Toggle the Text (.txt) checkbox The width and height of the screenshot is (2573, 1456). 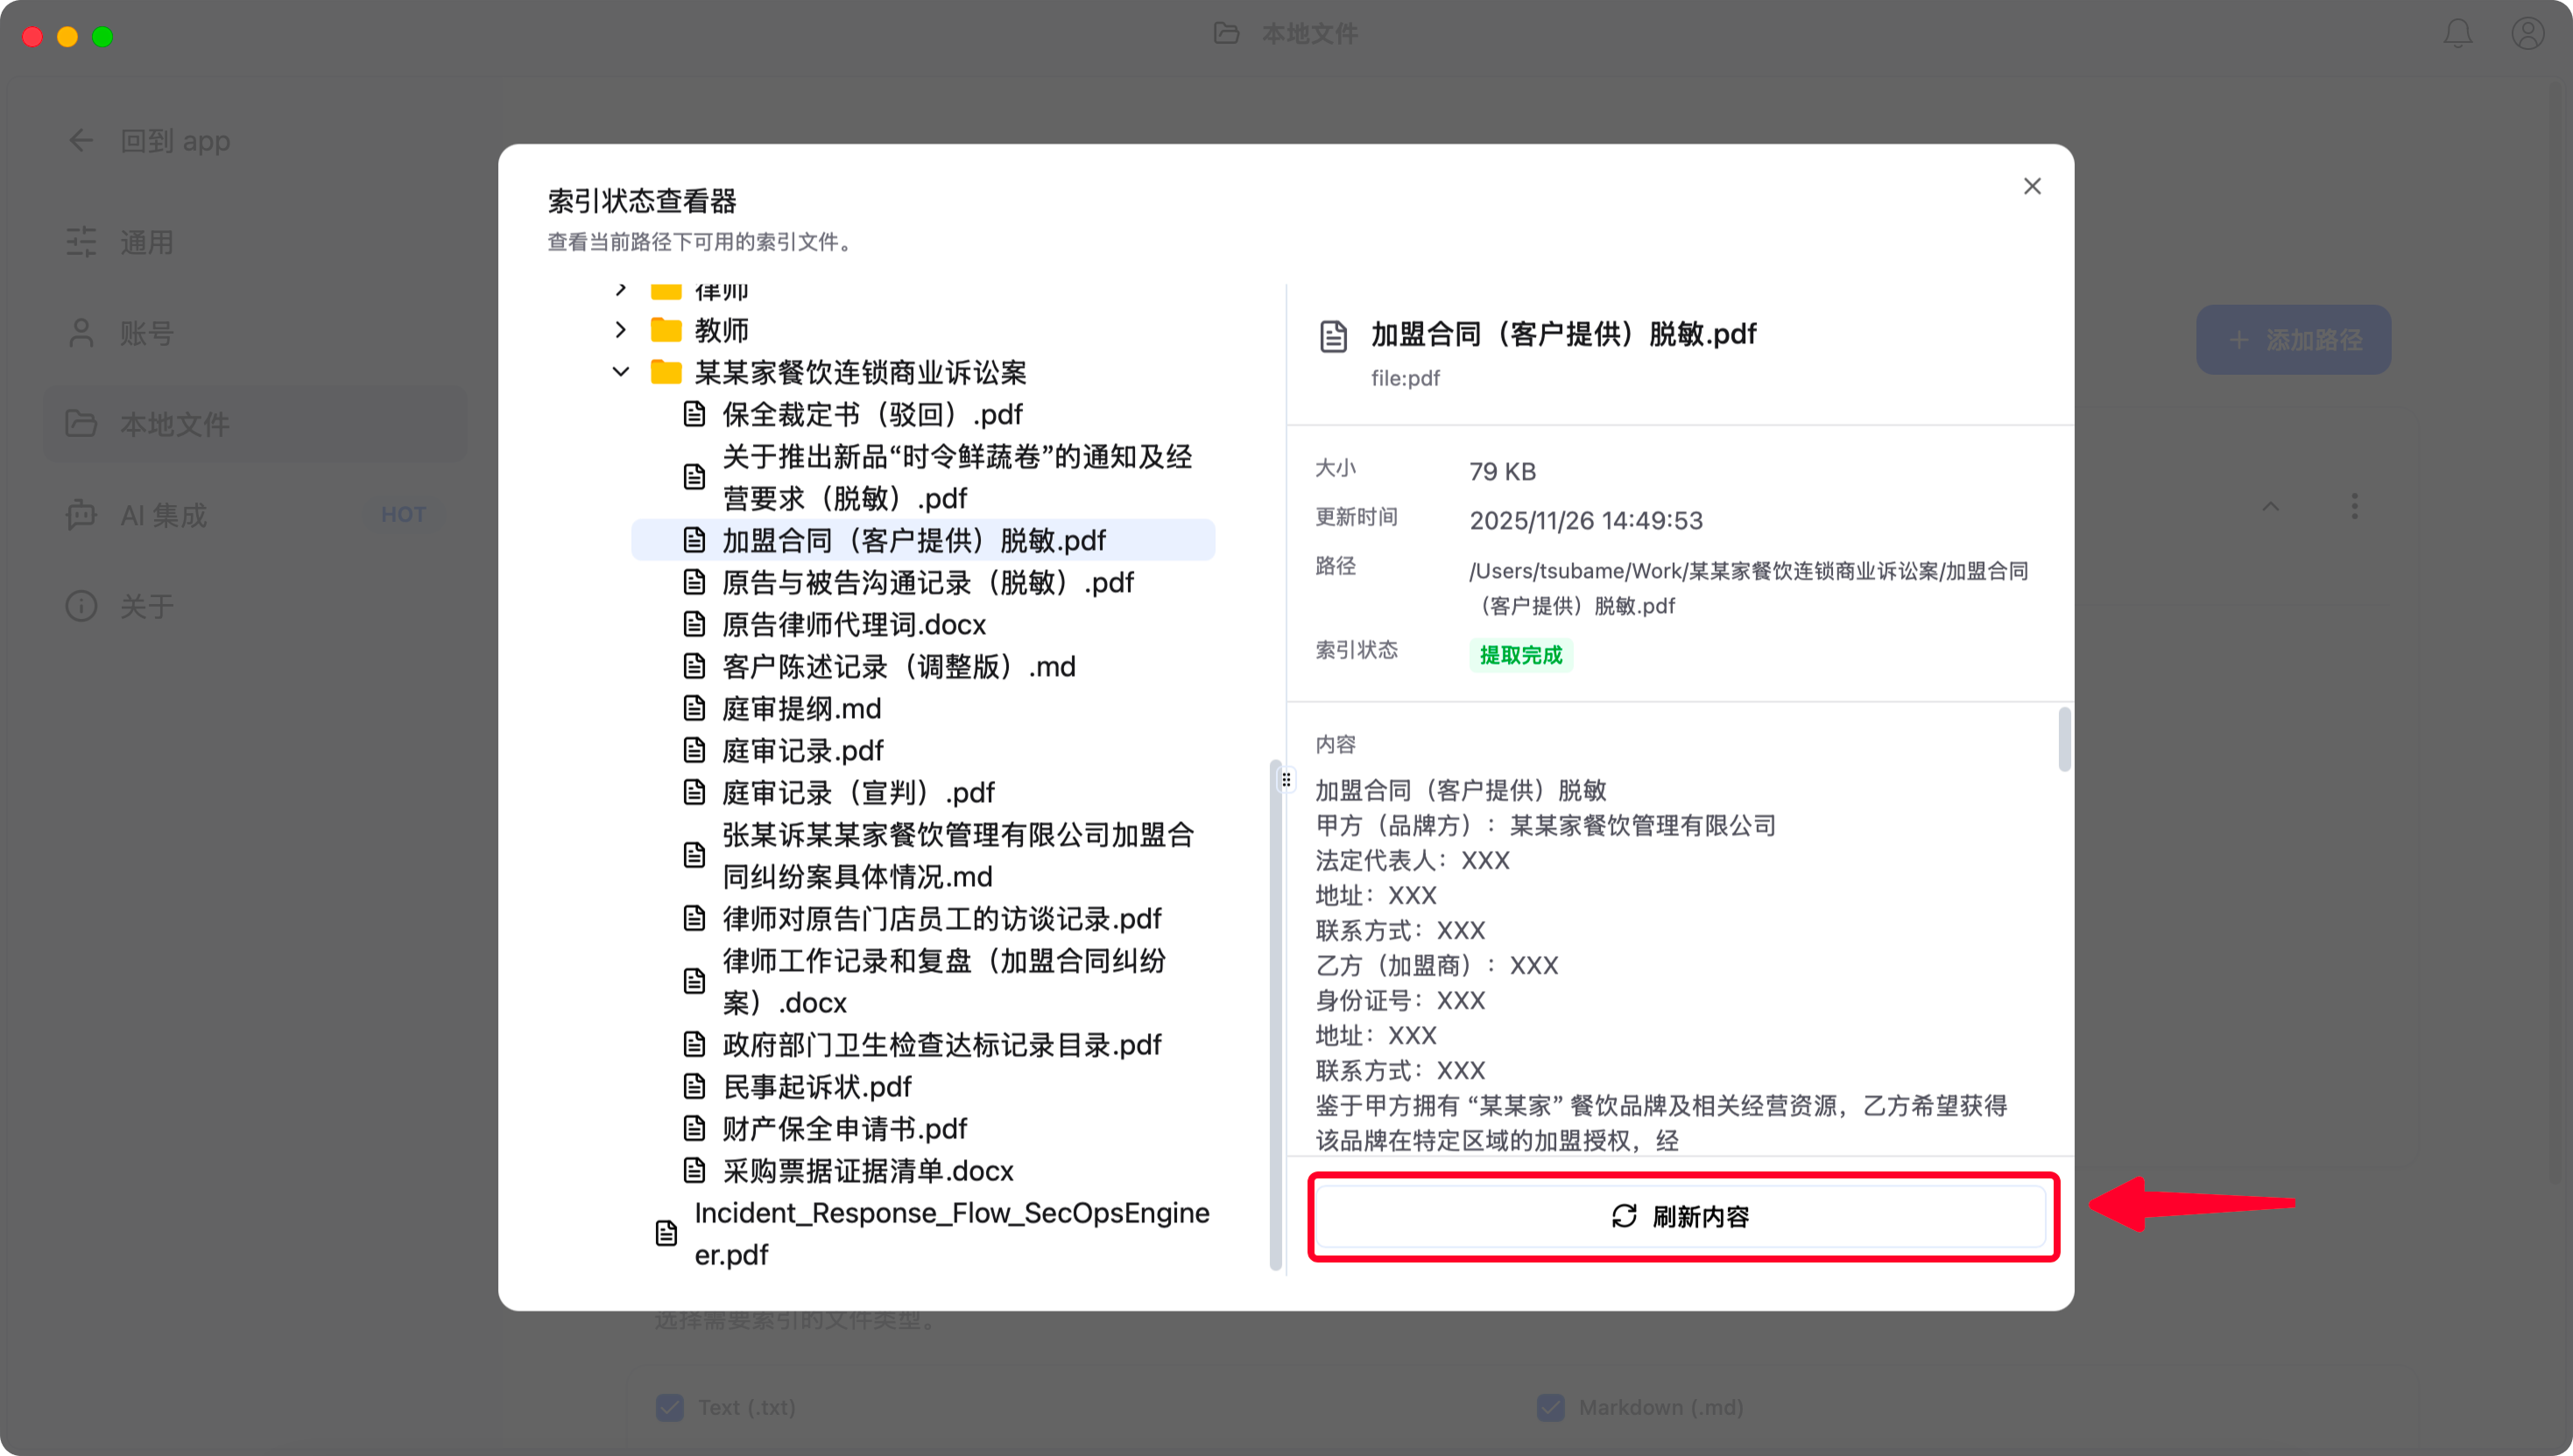670,1407
